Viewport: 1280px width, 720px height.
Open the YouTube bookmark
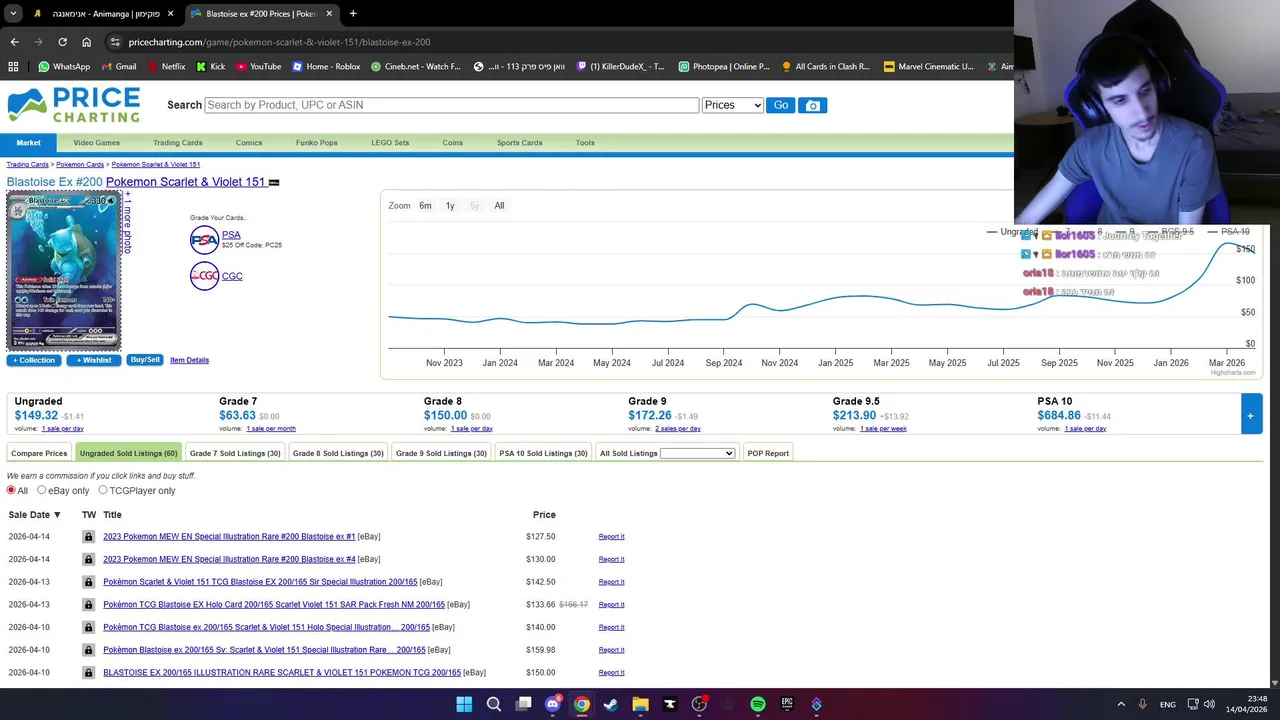tap(258, 67)
